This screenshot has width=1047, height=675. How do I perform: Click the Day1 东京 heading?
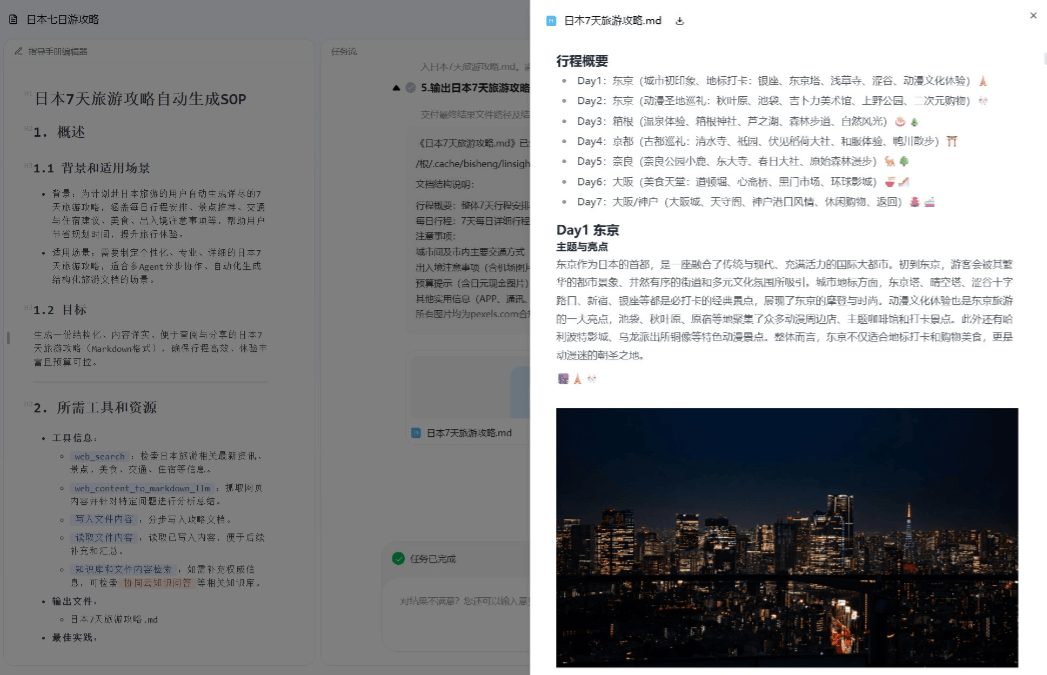pyautogui.click(x=587, y=230)
